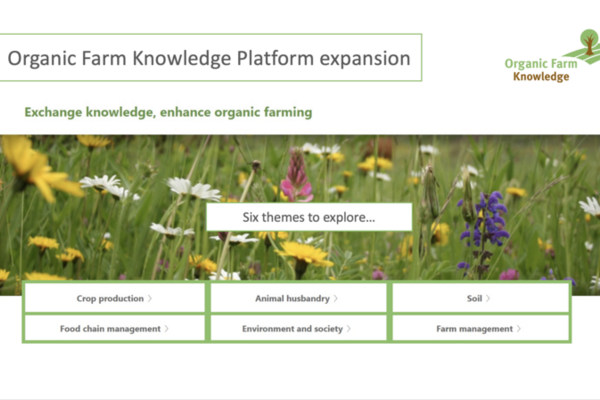Click the brown 'Knowledge' logo word
Image resolution: width=600 pixels, height=400 pixels.
click(541, 77)
